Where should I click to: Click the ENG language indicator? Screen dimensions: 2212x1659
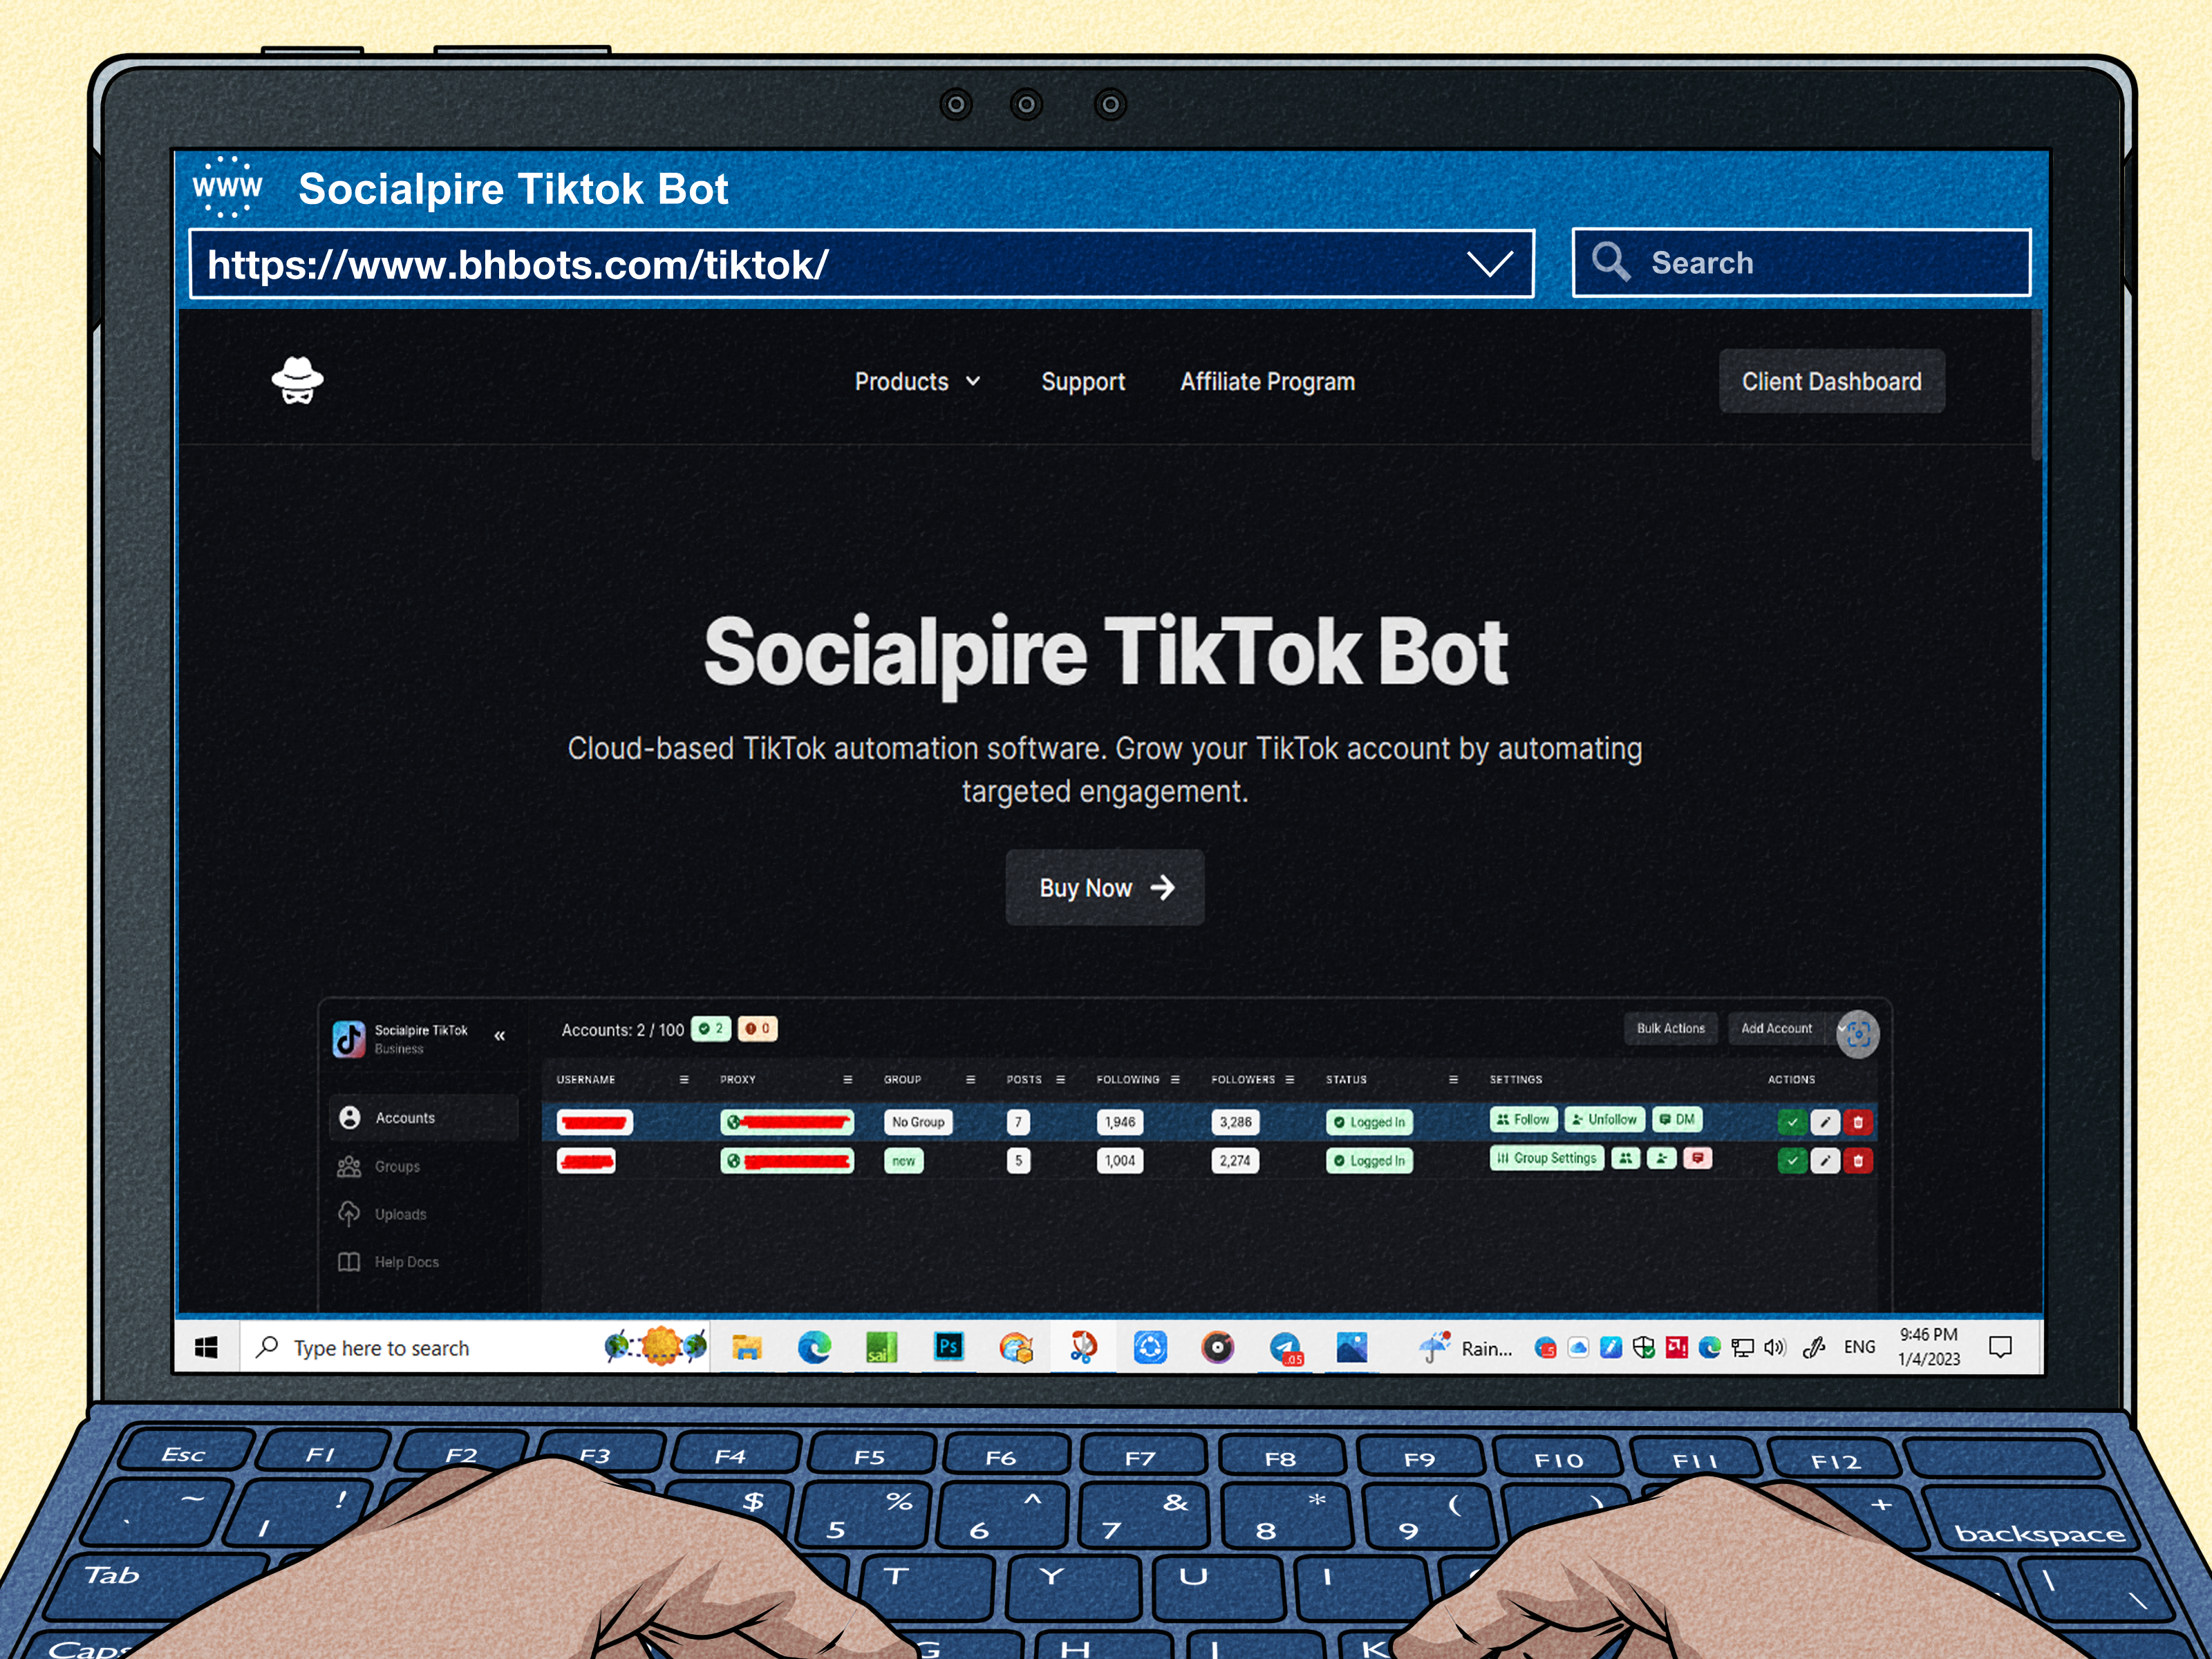click(1859, 1348)
